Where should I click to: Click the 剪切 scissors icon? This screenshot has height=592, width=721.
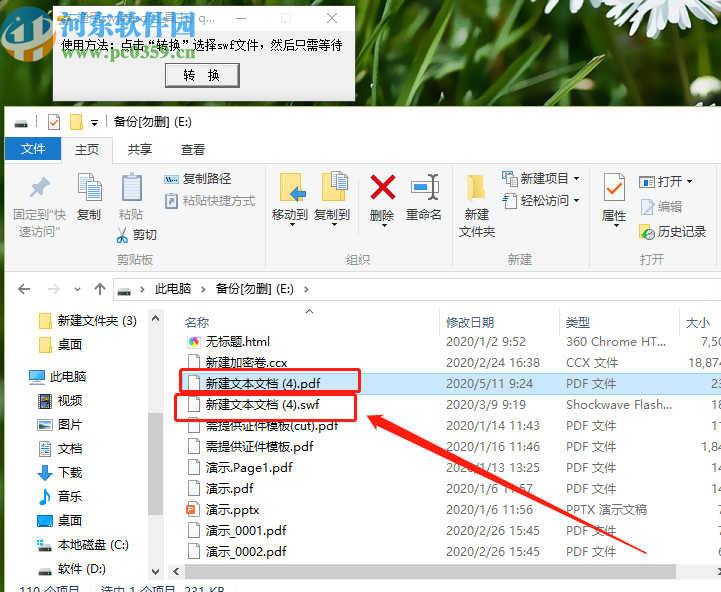pos(122,235)
